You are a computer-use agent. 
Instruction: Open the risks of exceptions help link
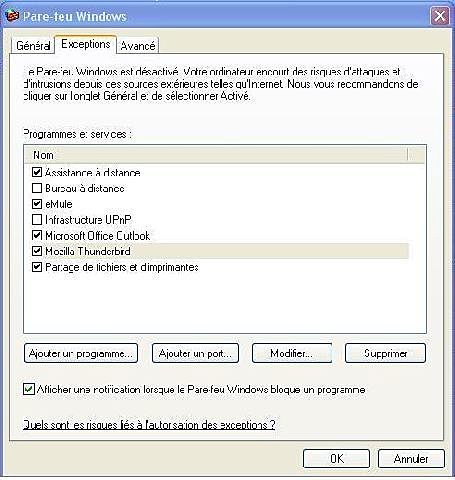click(149, 425)
